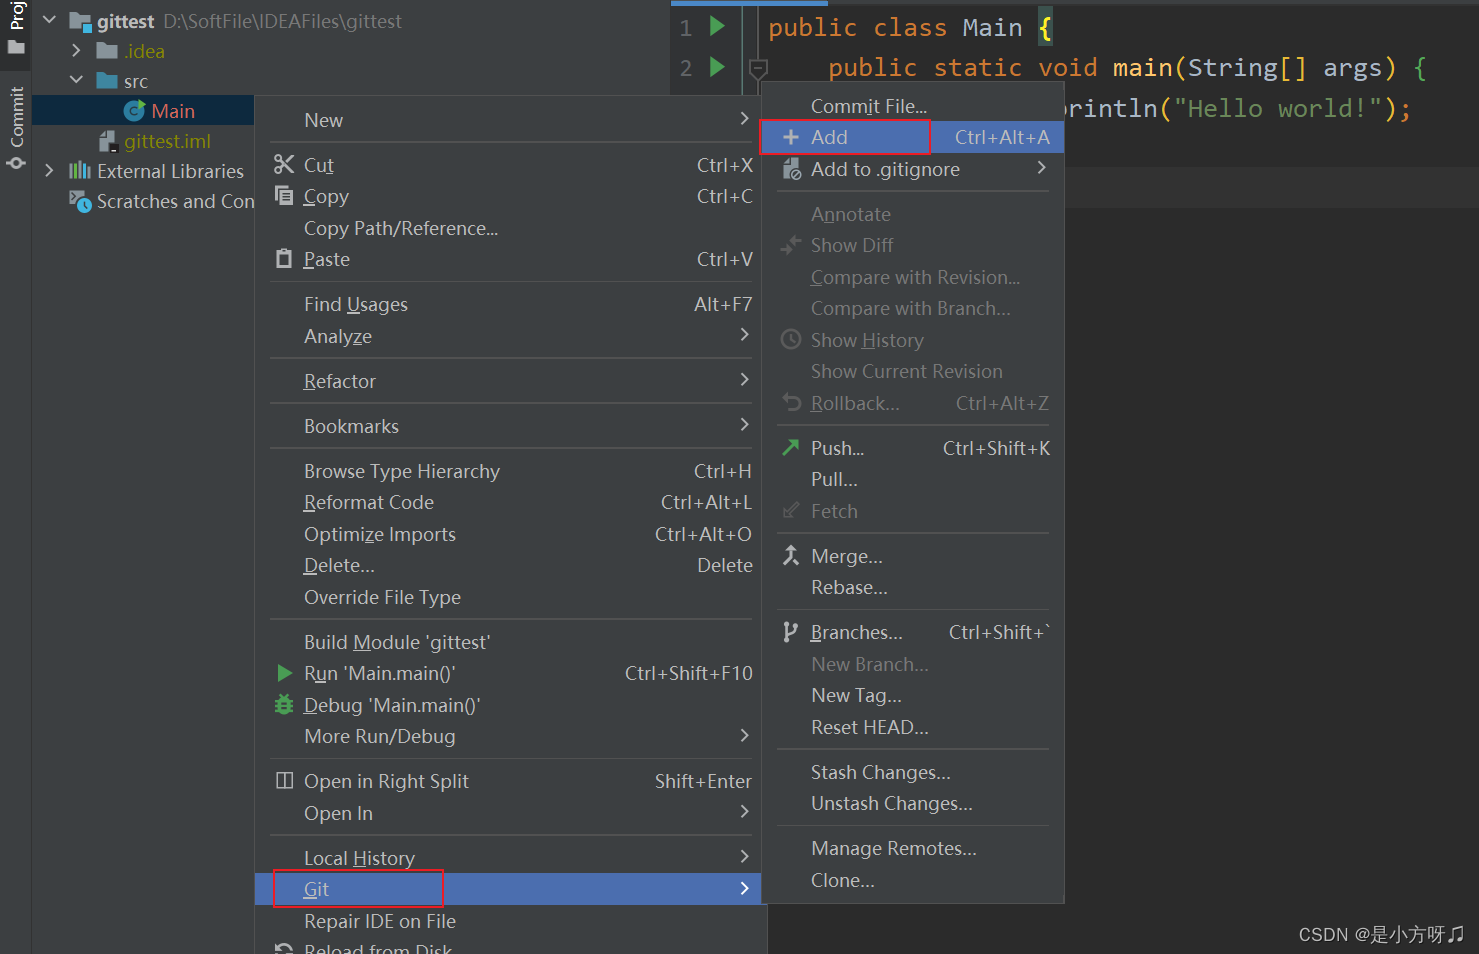Expand the More Run/Debug submenu arrow
Image resolution: width=1479 pixels, height=954 pixels.
(744, 736)
